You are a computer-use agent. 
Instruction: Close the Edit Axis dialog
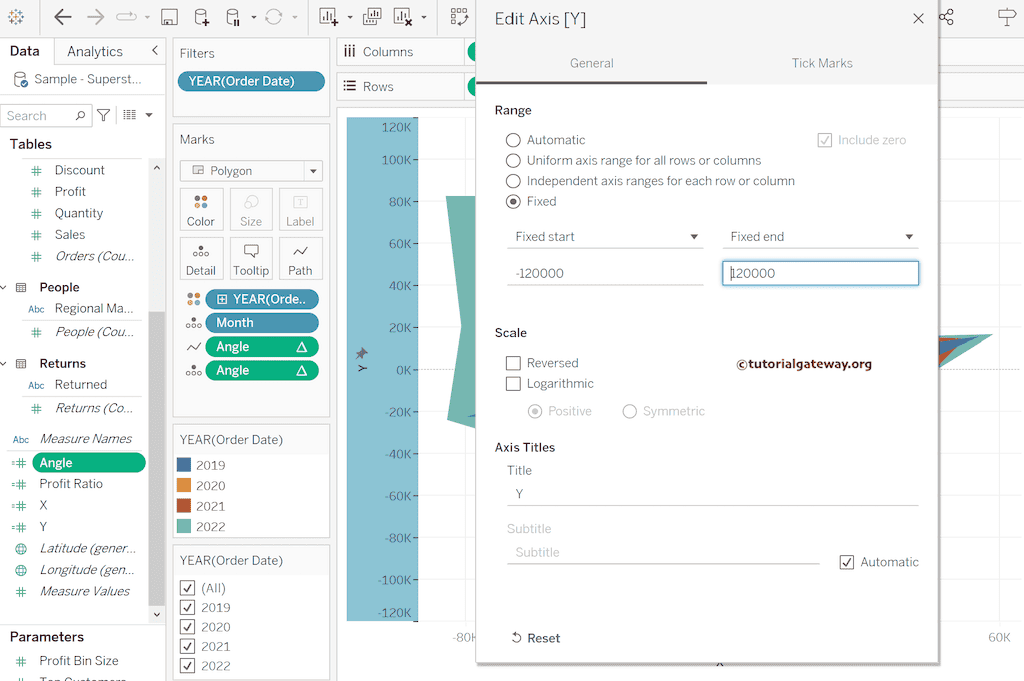918,18
